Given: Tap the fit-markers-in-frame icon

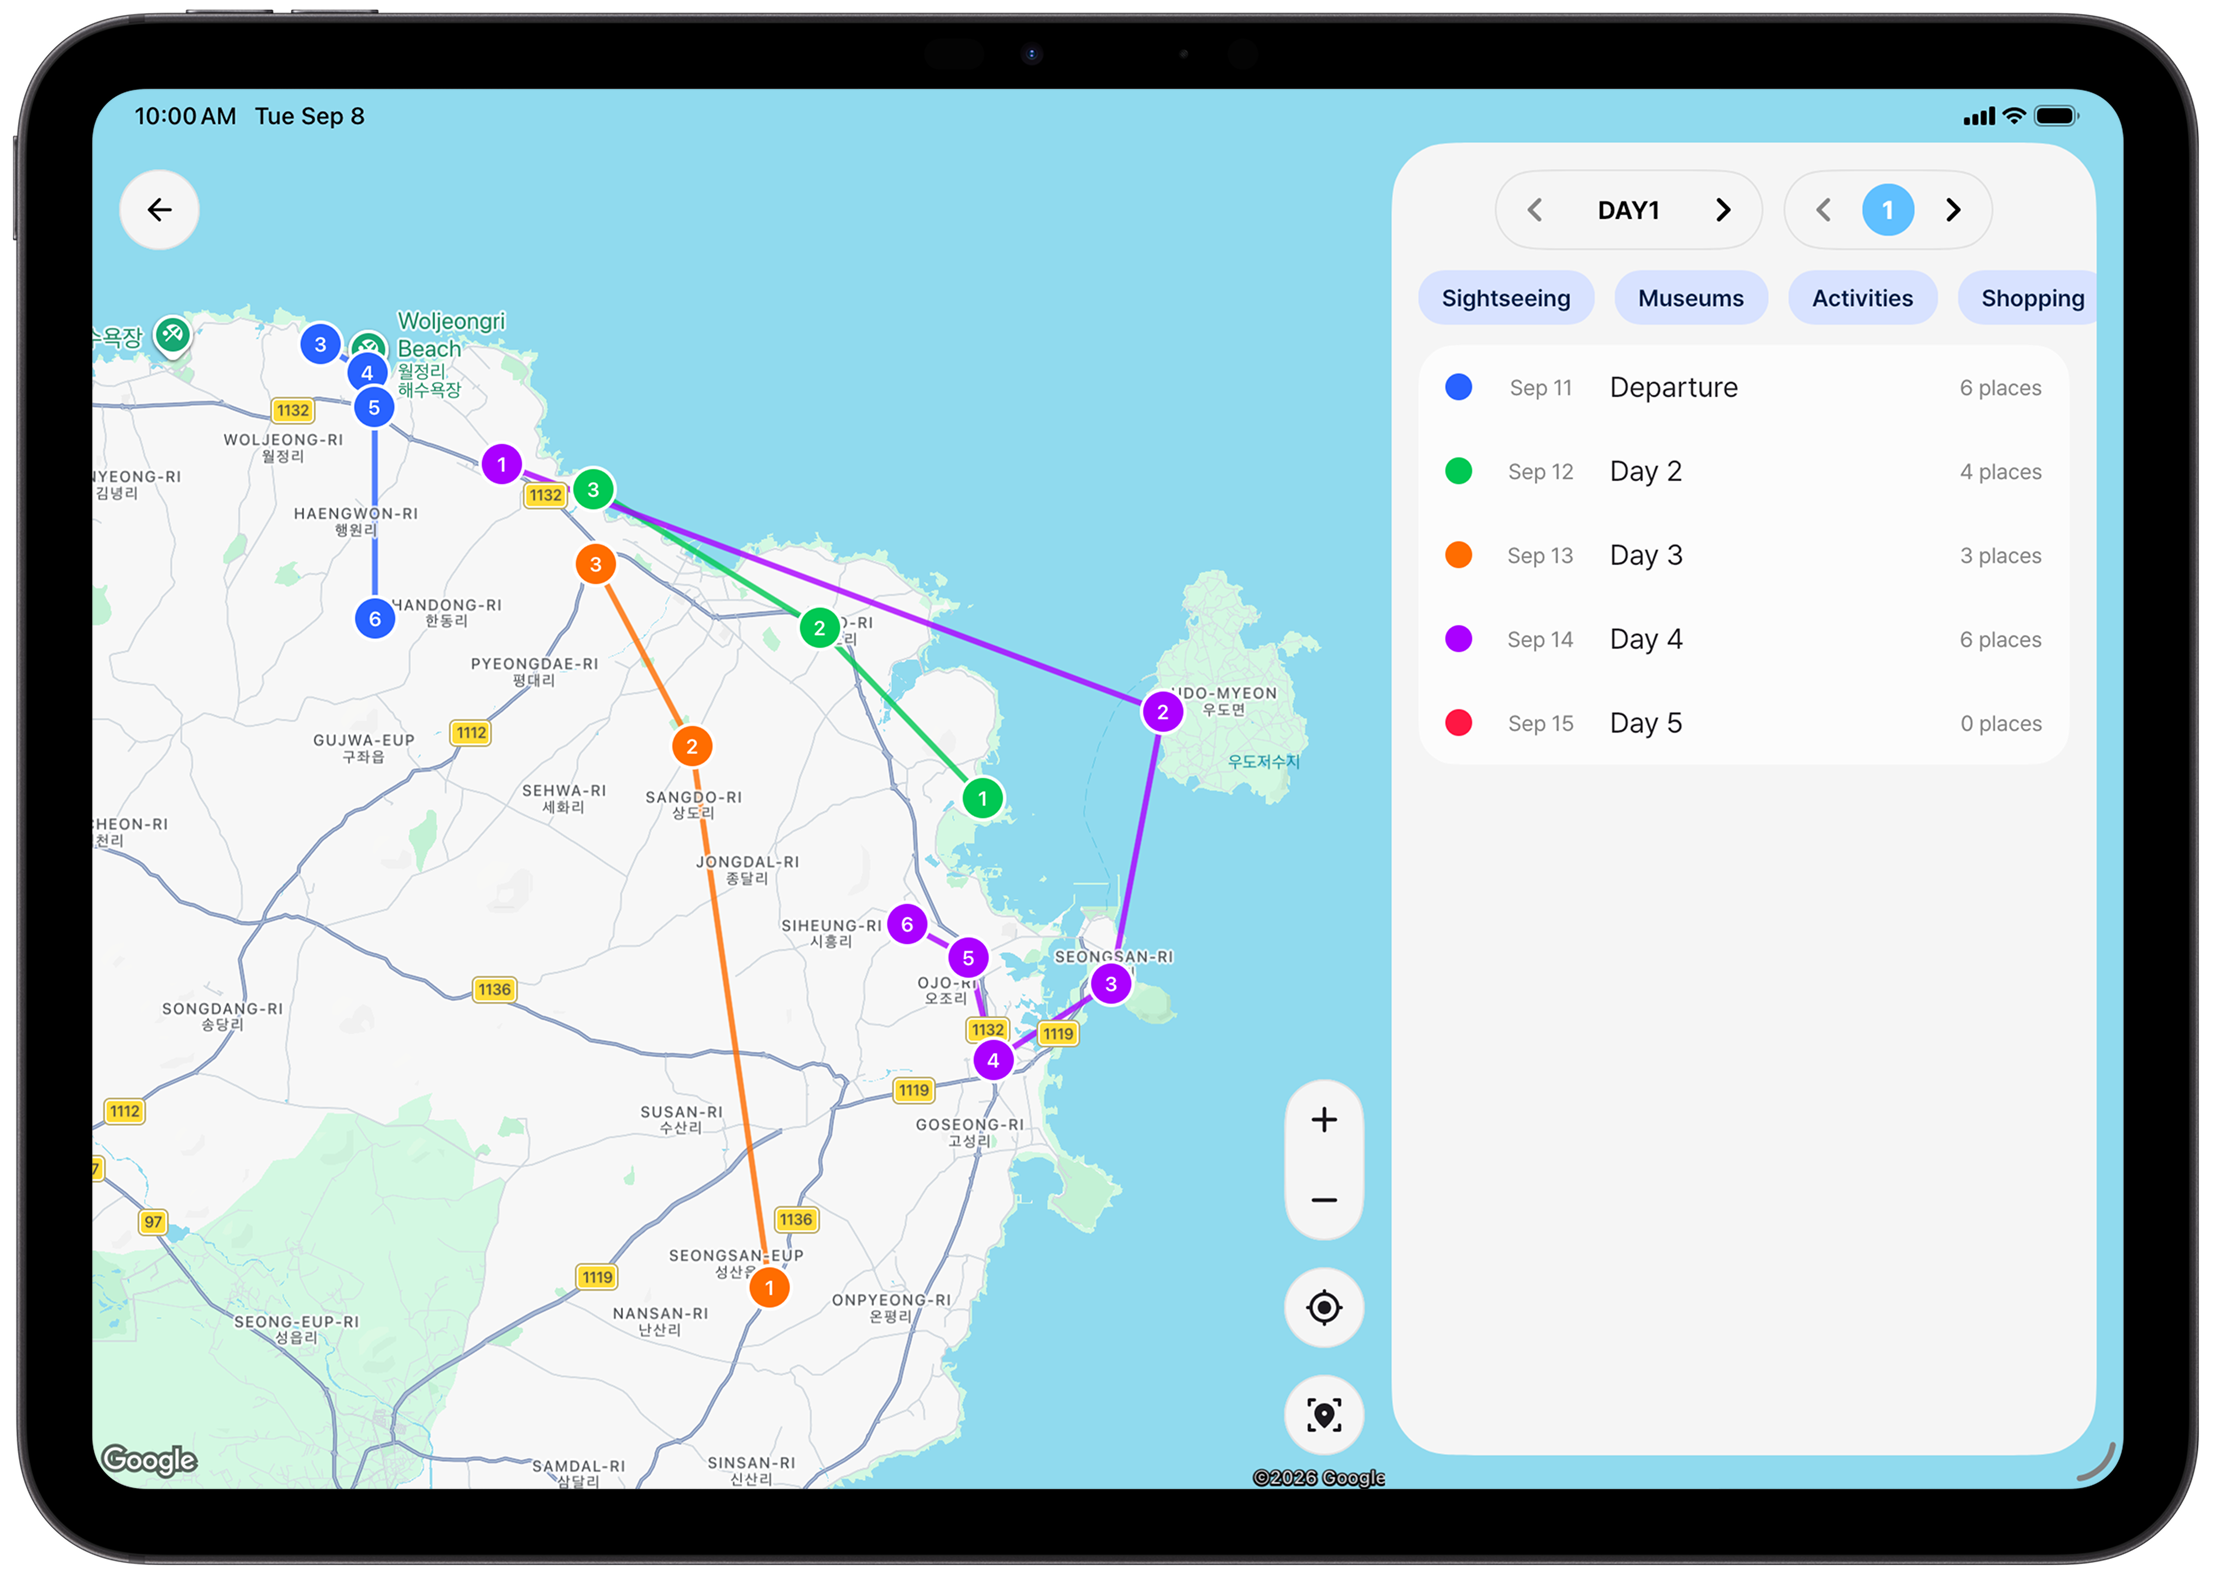Looking at the screenshot, I should (1323, 1414).
